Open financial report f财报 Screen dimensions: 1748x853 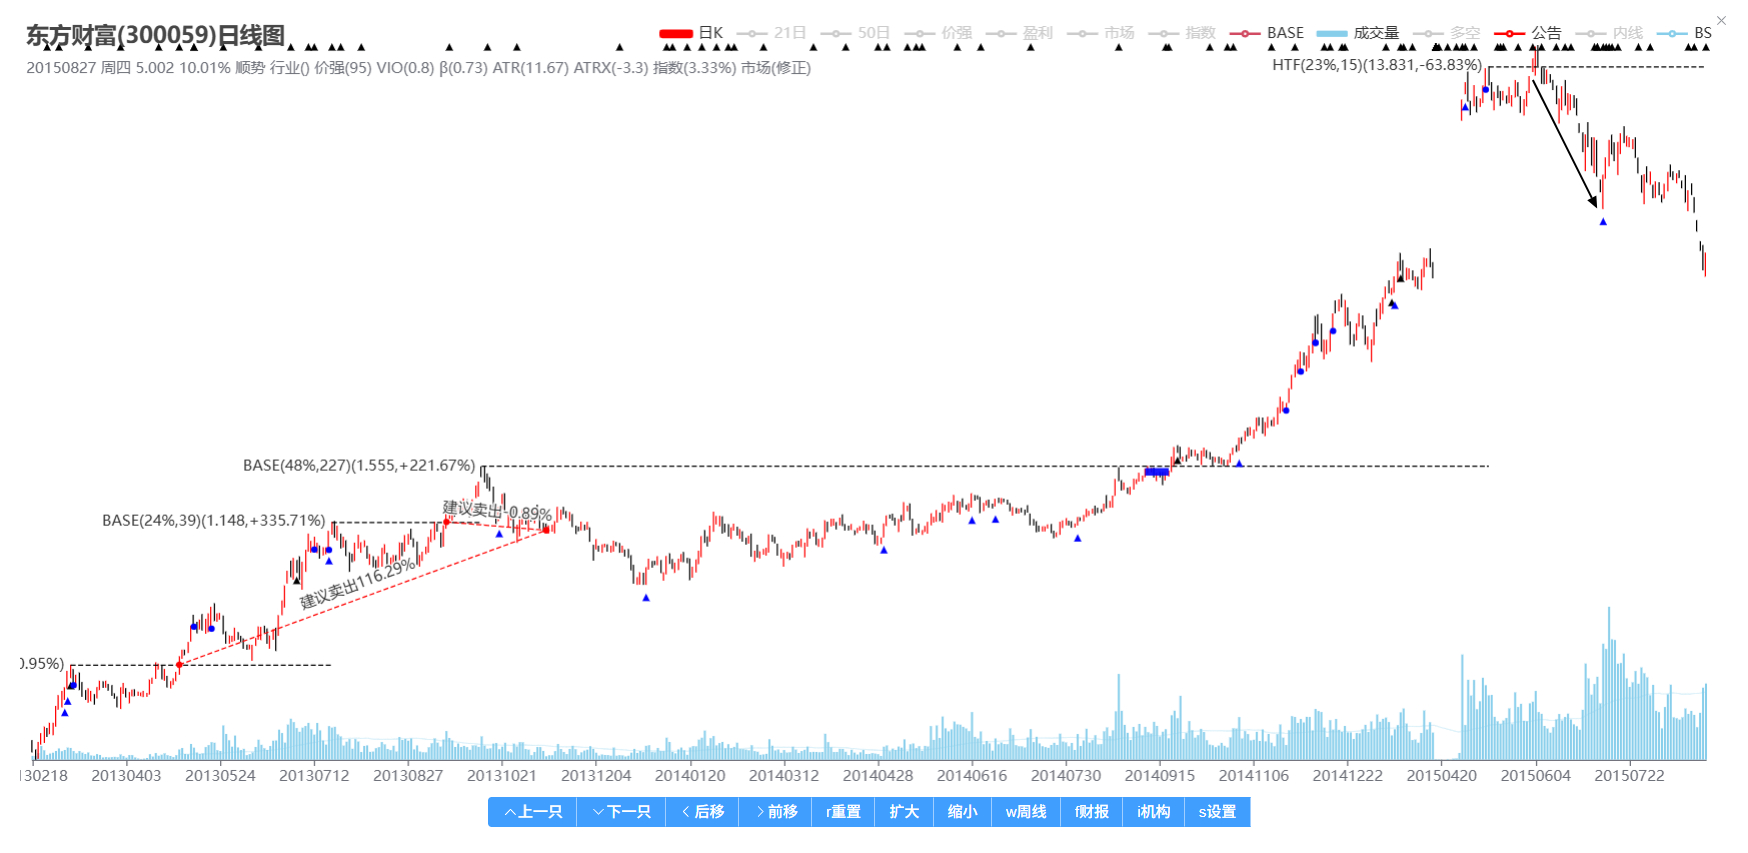coord(1092,812)
